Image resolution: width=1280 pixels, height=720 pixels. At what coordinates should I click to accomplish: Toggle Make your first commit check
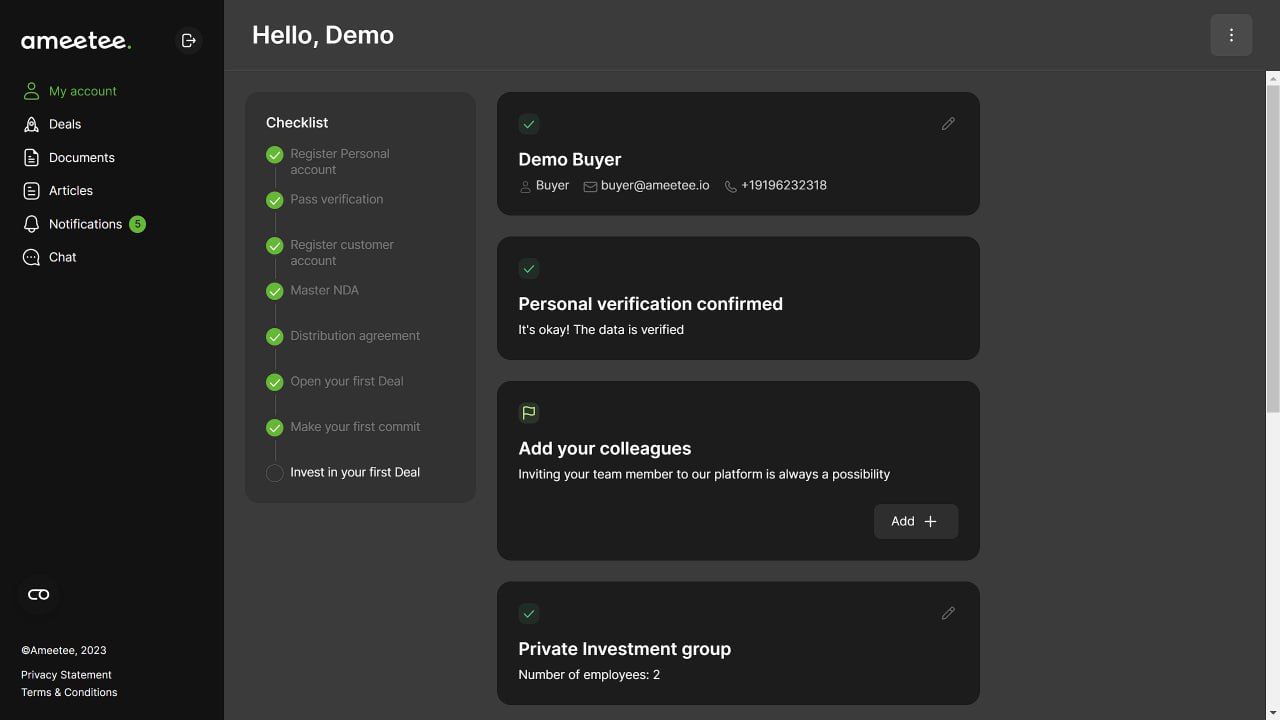[x=274, y=428]
